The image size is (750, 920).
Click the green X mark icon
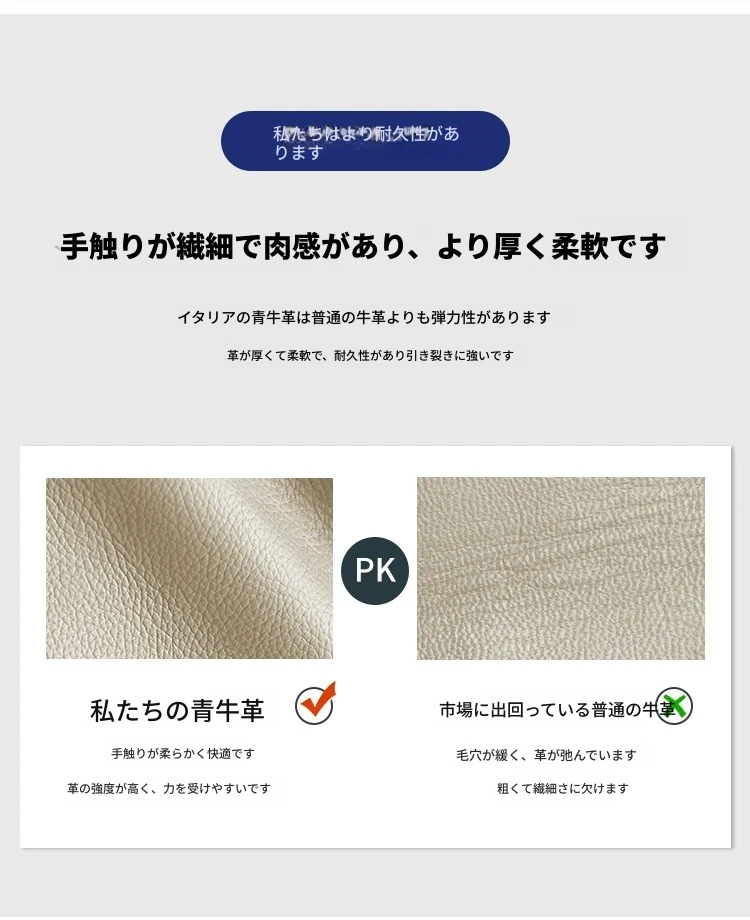pos(674,705)
